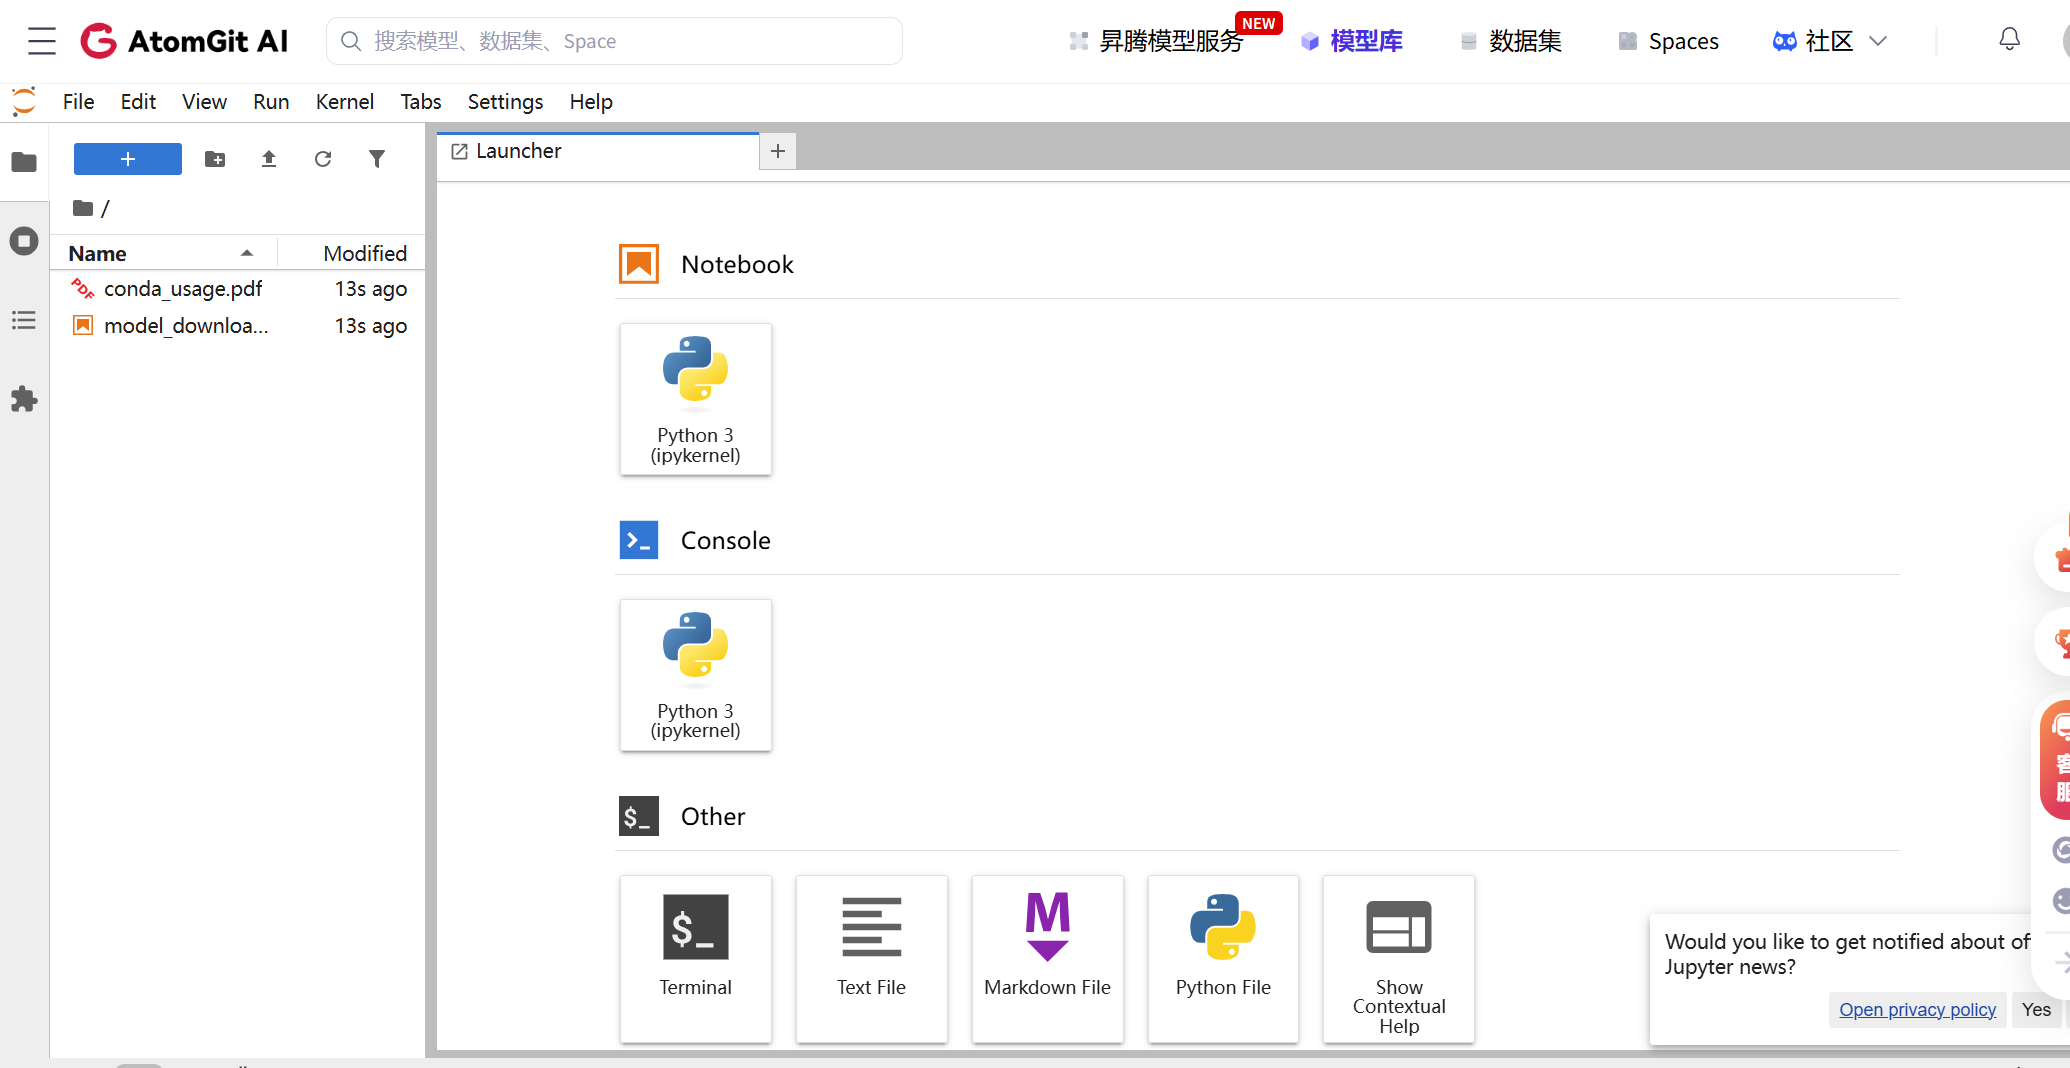Open the File Browser sidebar panel

click(x=24, y=162)
